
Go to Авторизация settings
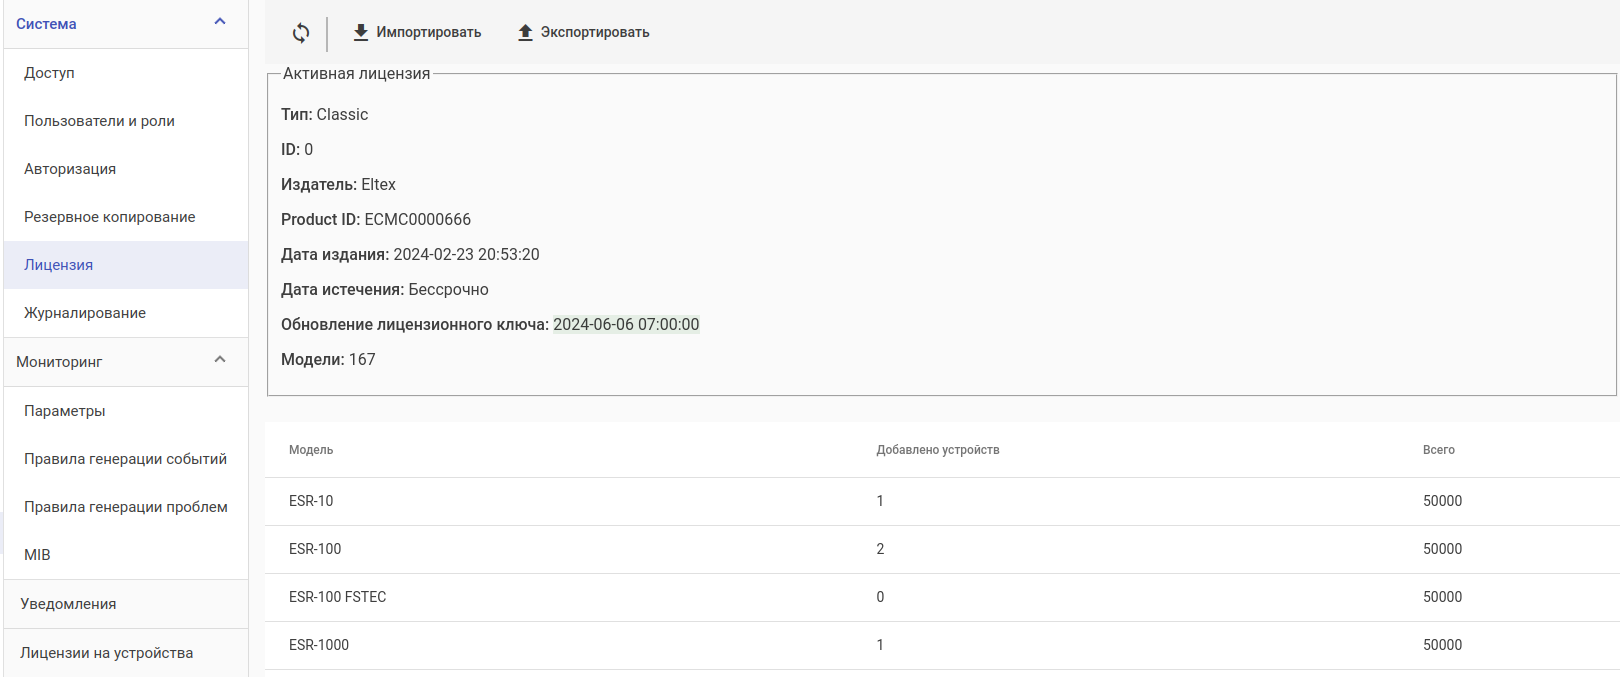[x=70, y=169]
